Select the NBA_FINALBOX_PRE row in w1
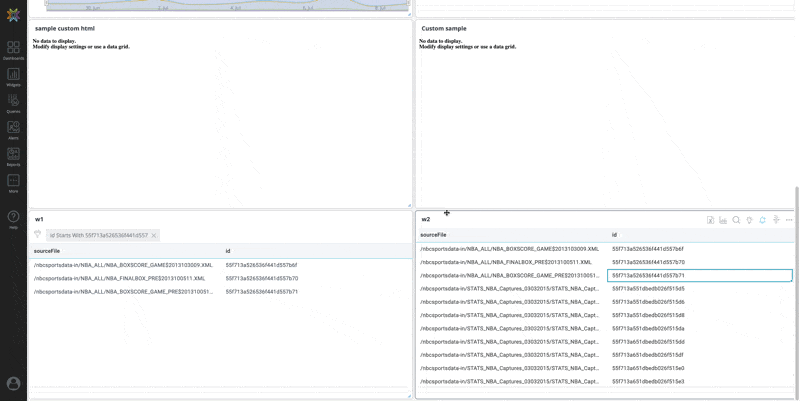Image resolution: width=800 pixels, height=401 pixels. click(x=120, y=279)
